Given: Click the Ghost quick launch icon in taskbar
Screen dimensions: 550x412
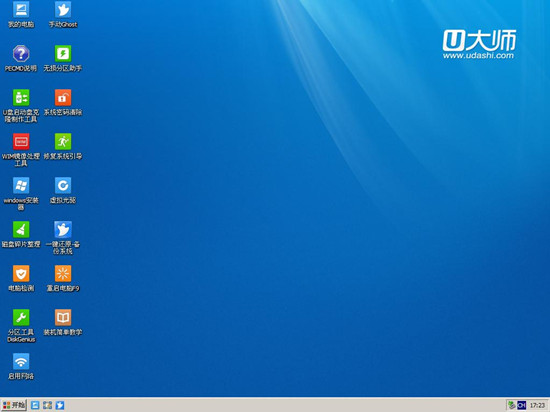Looking at the screenshot, I should pos(60,405).
